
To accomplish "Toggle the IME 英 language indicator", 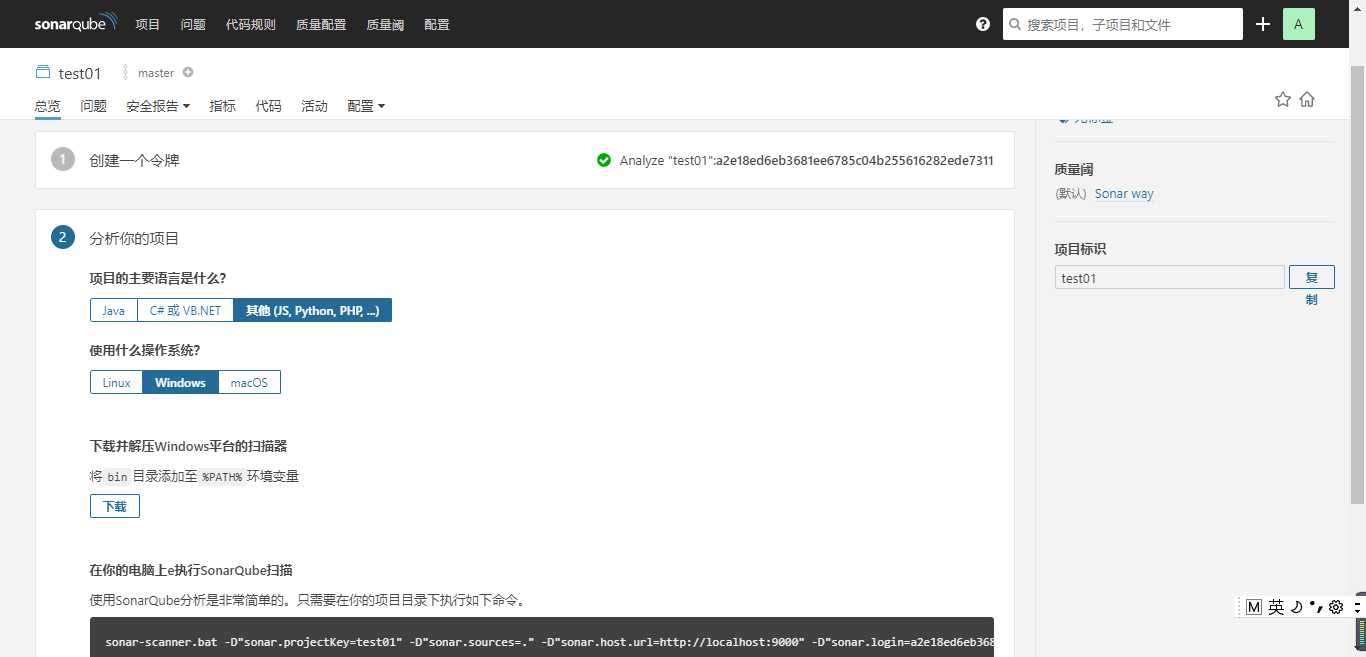I will coord(1276,606).
